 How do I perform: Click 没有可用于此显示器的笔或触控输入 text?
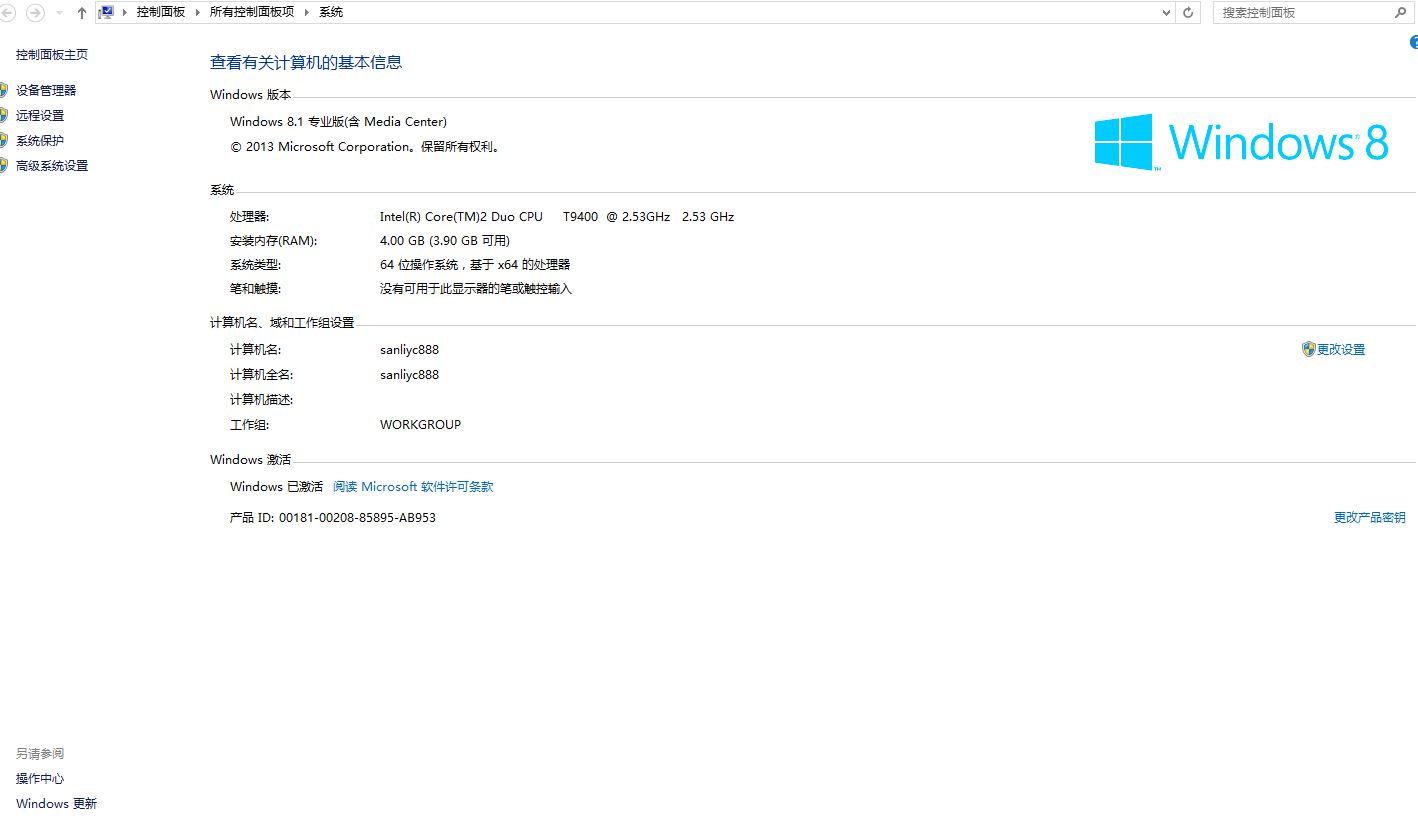(x=476, y=289)
